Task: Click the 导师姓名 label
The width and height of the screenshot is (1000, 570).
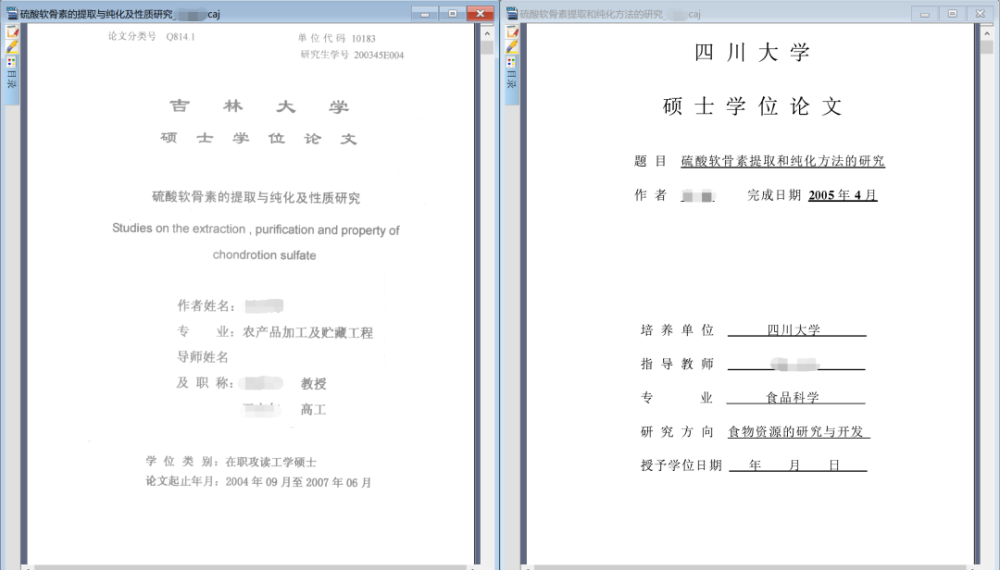Action: [x=202, y=357]
